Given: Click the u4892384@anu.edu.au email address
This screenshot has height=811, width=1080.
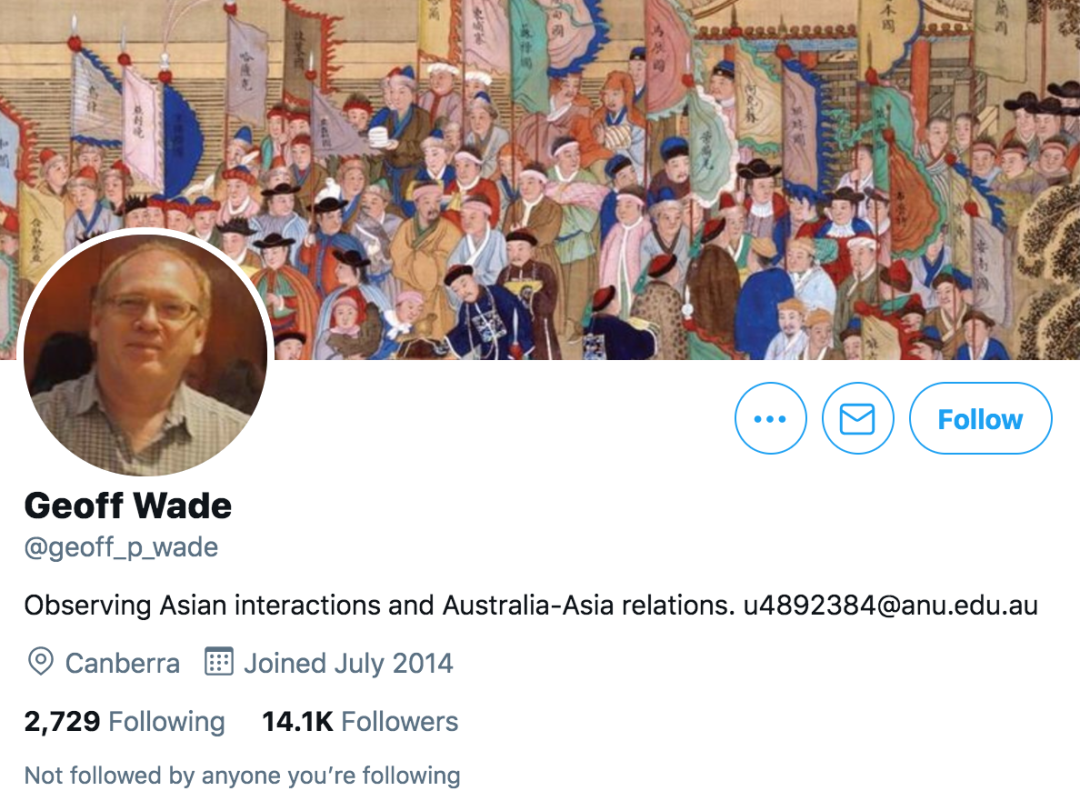Looking at the screenshot, I should (890, 605).
